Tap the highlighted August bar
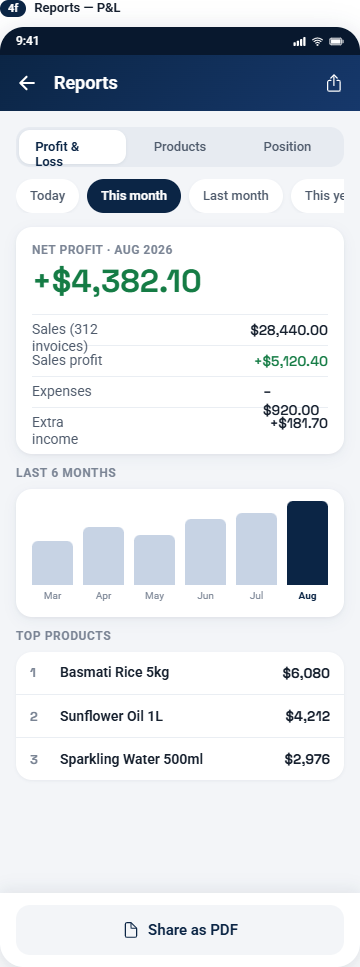 pyautogui.click(x=308, y=543)
